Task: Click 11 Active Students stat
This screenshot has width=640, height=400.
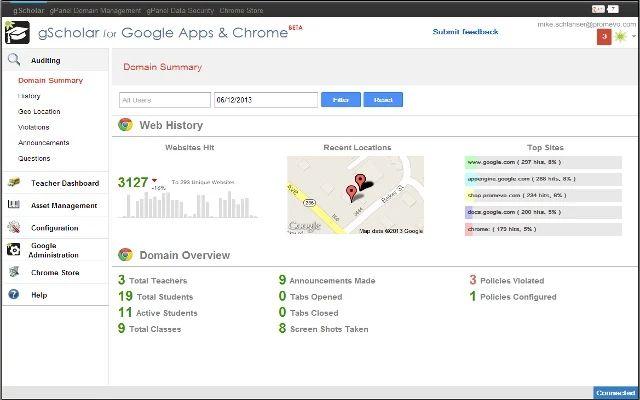Action: [x=158, y=313]
